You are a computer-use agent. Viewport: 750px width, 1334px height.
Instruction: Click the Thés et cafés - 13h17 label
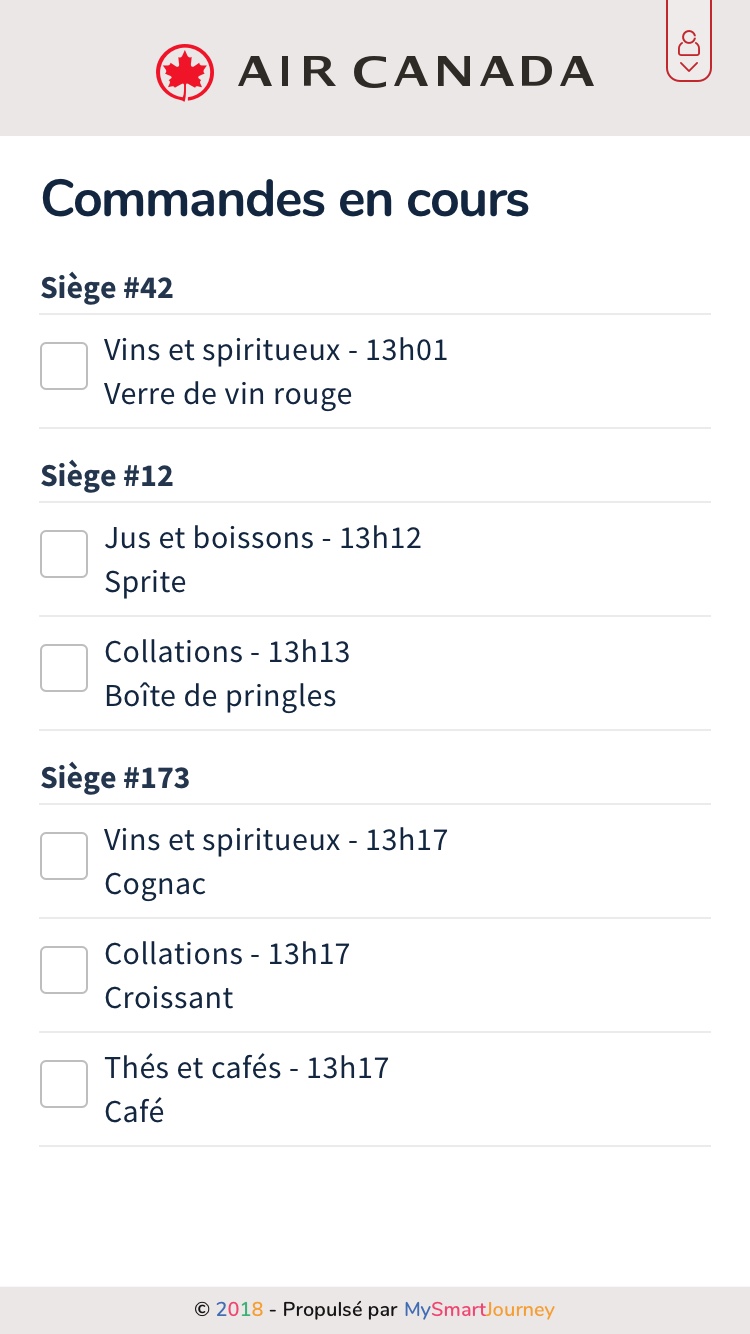coord(246,1068)
